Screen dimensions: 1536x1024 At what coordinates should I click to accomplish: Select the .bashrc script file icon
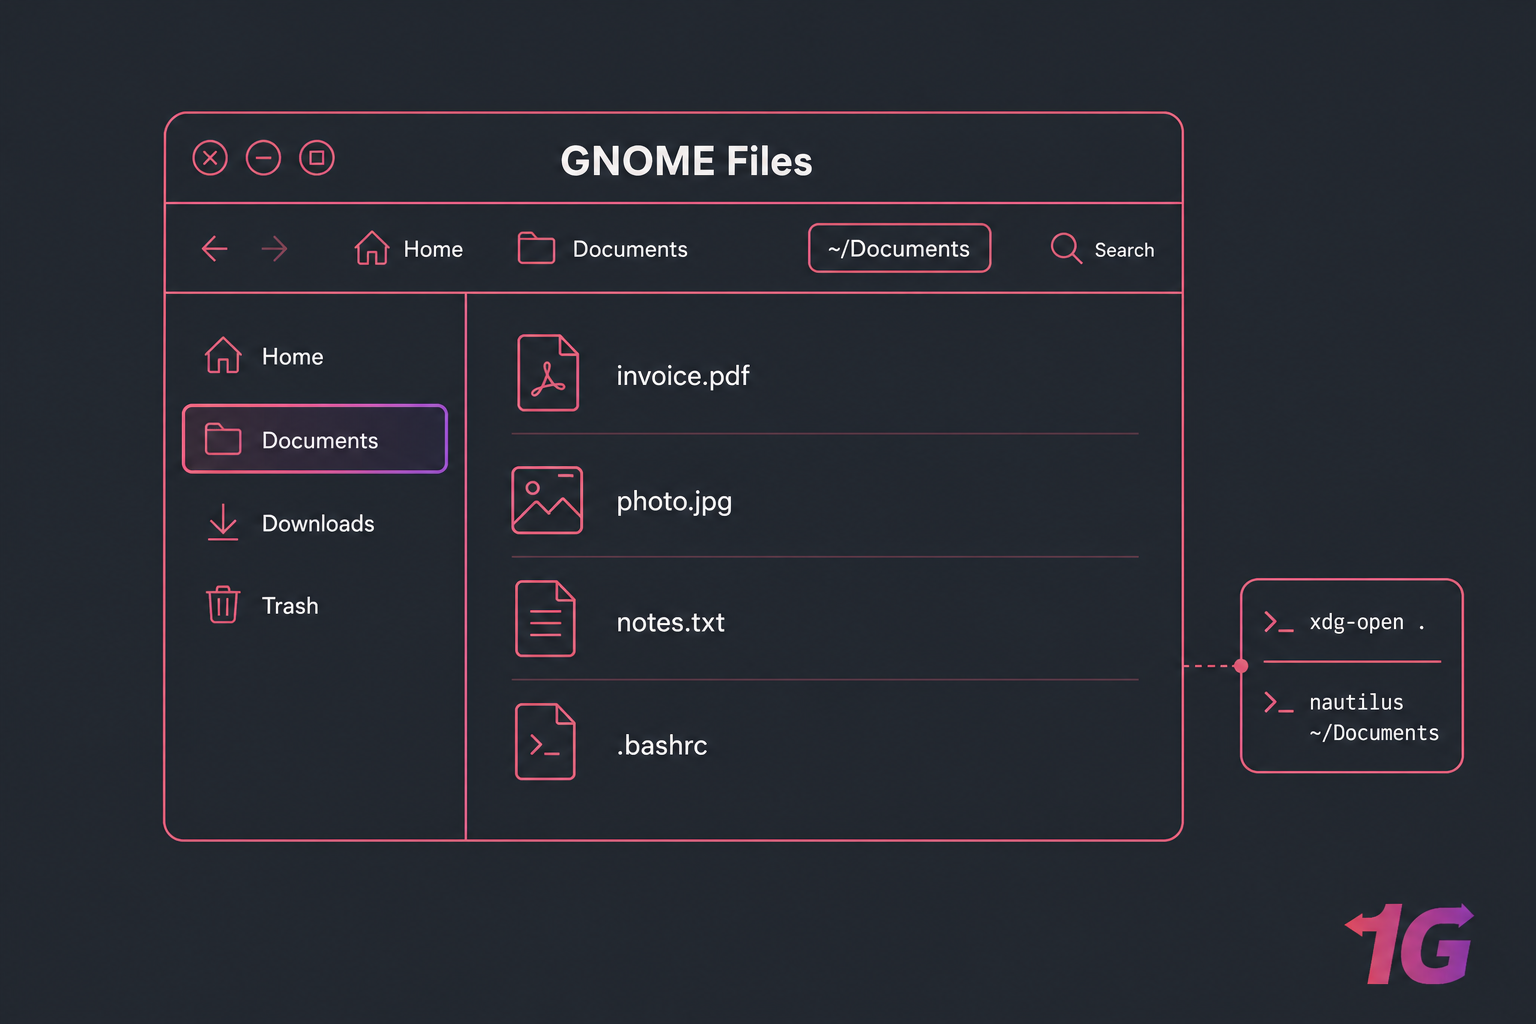tap(546, 742)
